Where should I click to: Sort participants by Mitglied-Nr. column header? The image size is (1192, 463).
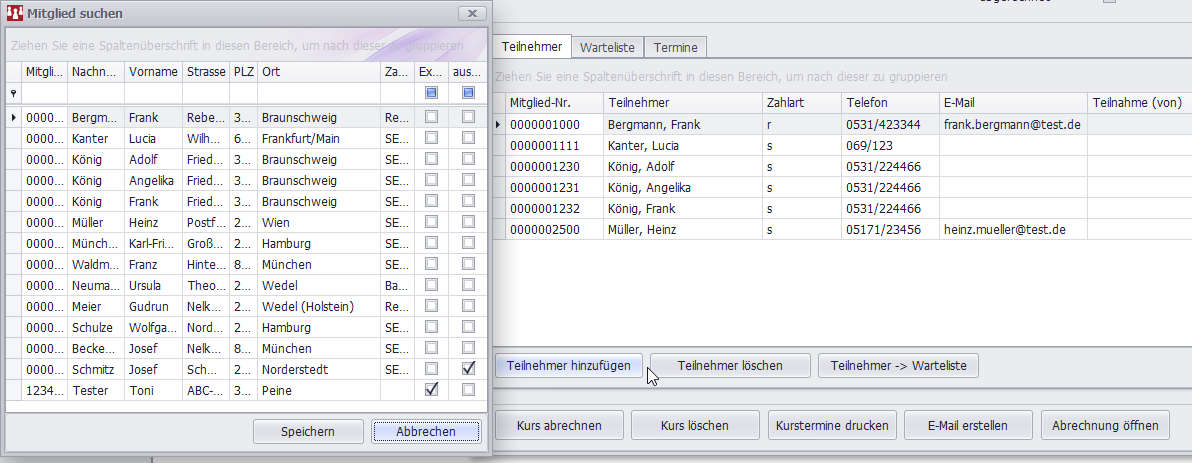[x=553, y=103]
